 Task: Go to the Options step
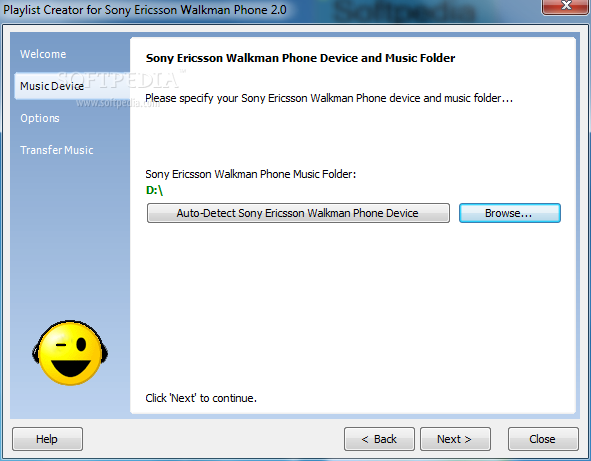pyautogui.click(x=40, y=118)
